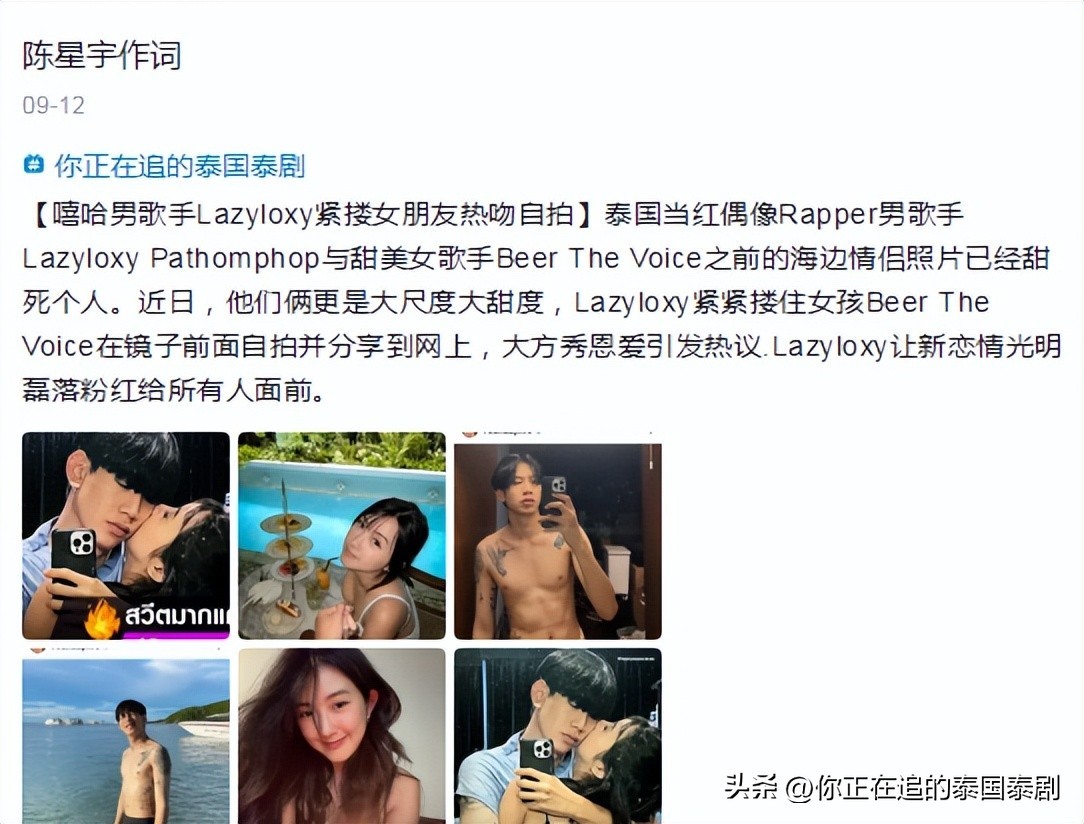Click the text Lazyloxy Pathomphop in post body
The image size is (1084, 824).
pyautogui.click(x=171, y=259)
